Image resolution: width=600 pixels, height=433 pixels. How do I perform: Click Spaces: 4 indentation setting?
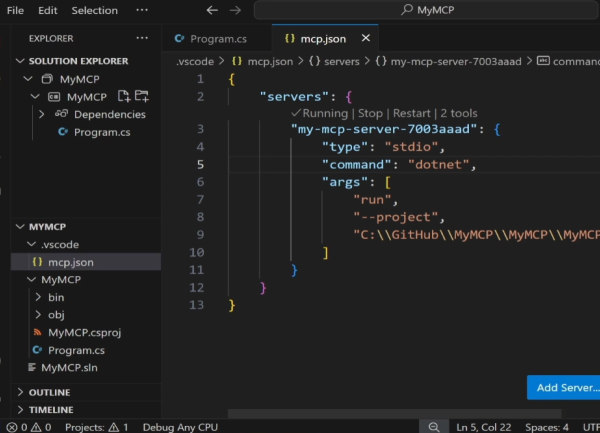547,427
